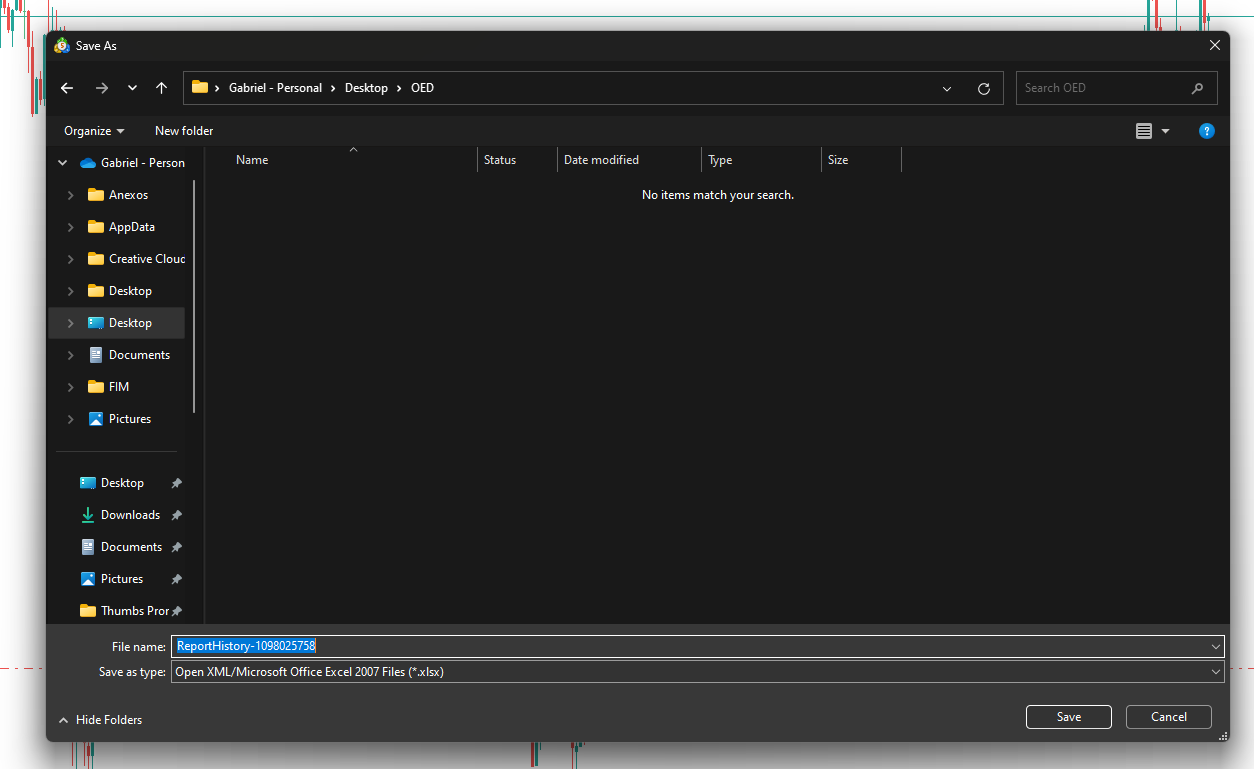Collapse the Gabriel - Personal tree node
This screenshot has width=1254, height=769.
pos(63,163)
